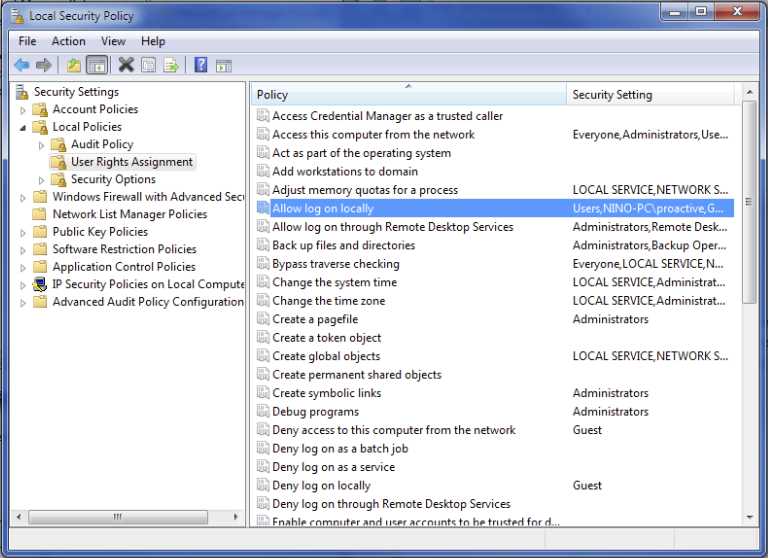
Task: Toggle the Show/Hide Console Tree icon
Action: click(x=96, y=65)
